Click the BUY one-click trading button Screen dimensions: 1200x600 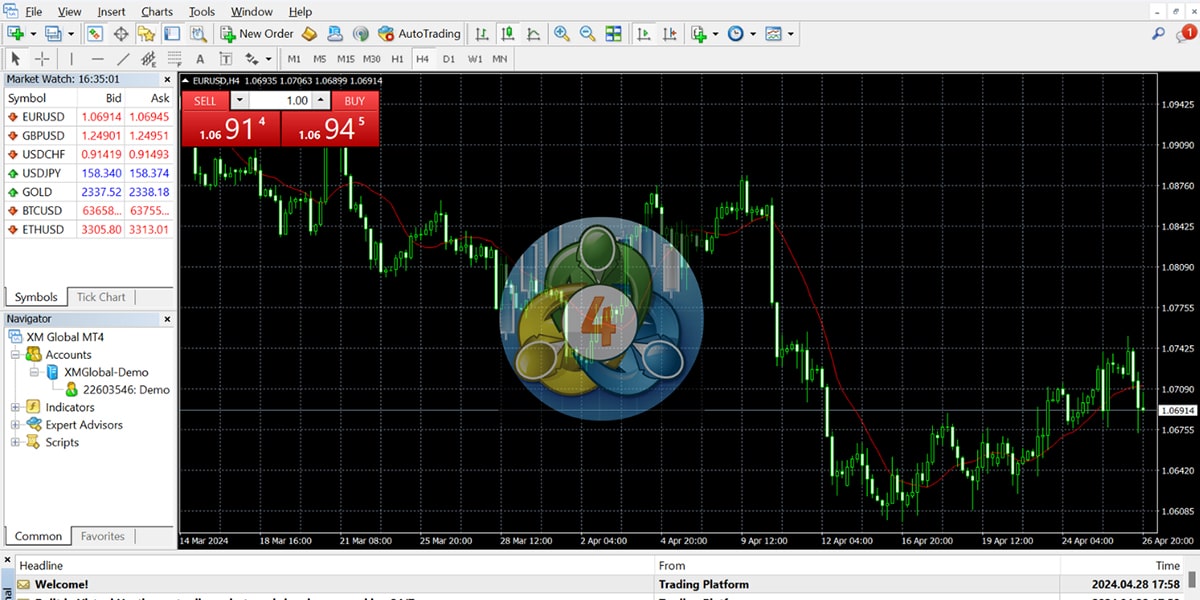pos(355,101)
